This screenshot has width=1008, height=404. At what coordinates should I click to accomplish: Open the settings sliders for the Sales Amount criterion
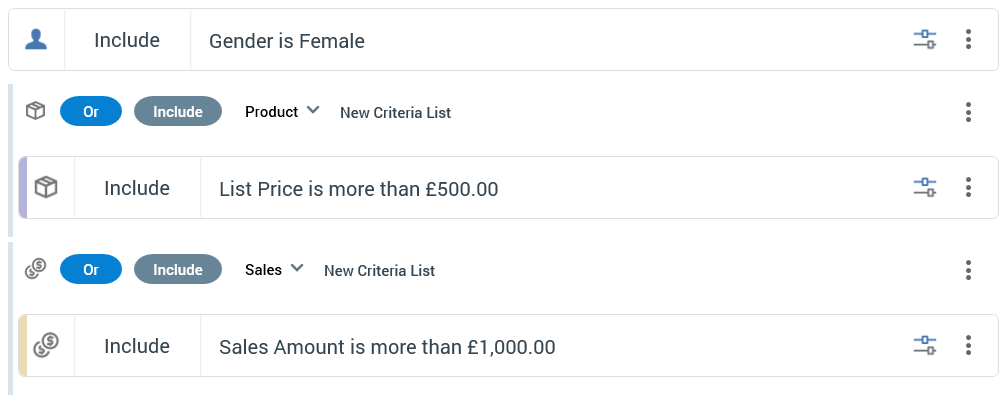pos(924,346)
